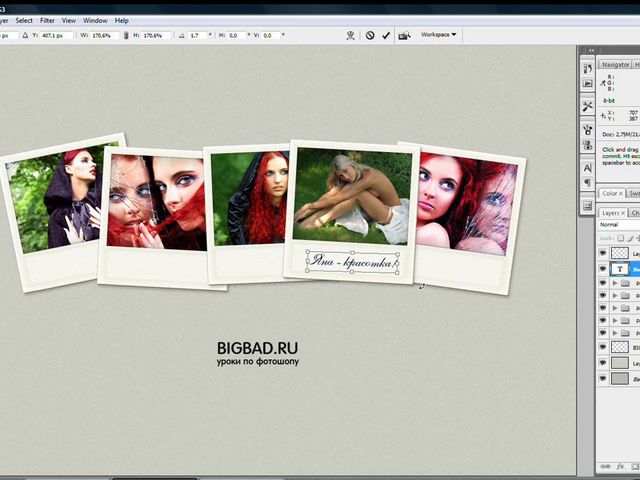Click the H height scale field 170.6%
The image size is (640, 480).
coord(156,36)
